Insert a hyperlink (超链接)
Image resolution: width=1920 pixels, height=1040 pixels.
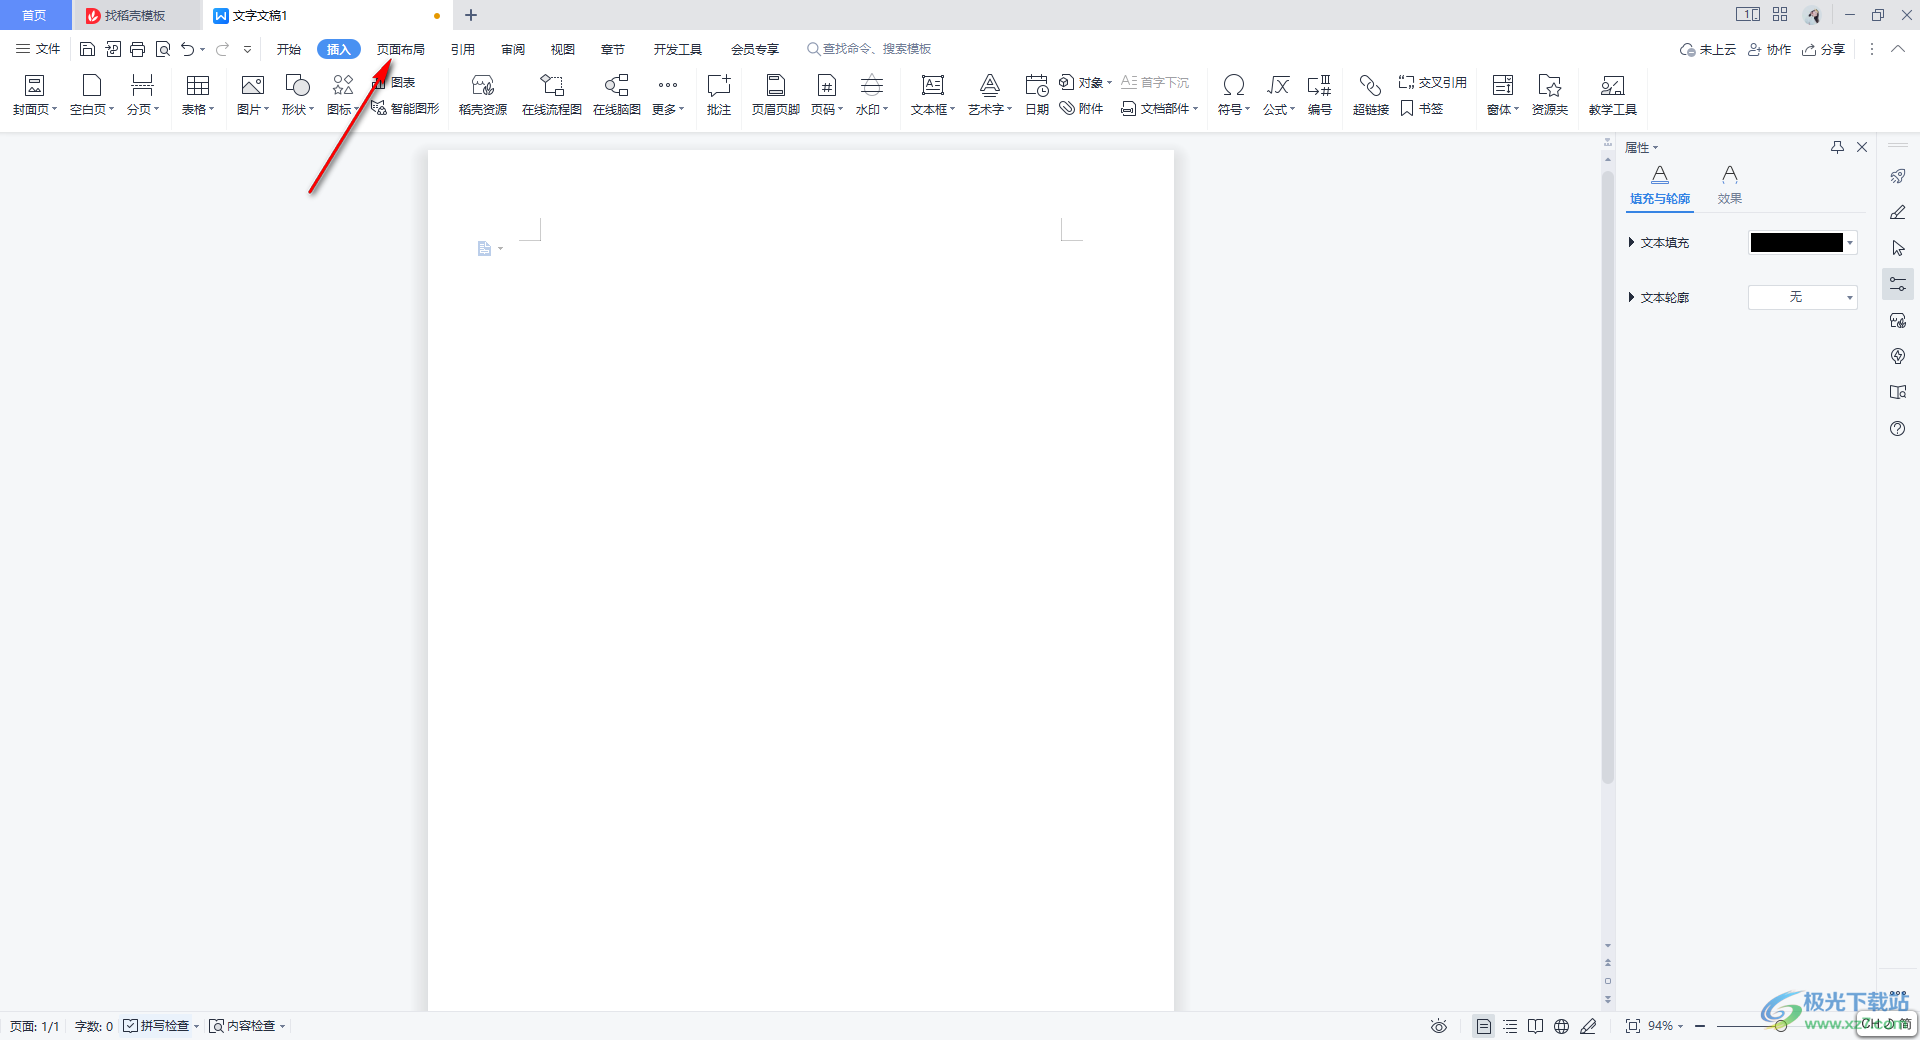(x=1371, y=95)
